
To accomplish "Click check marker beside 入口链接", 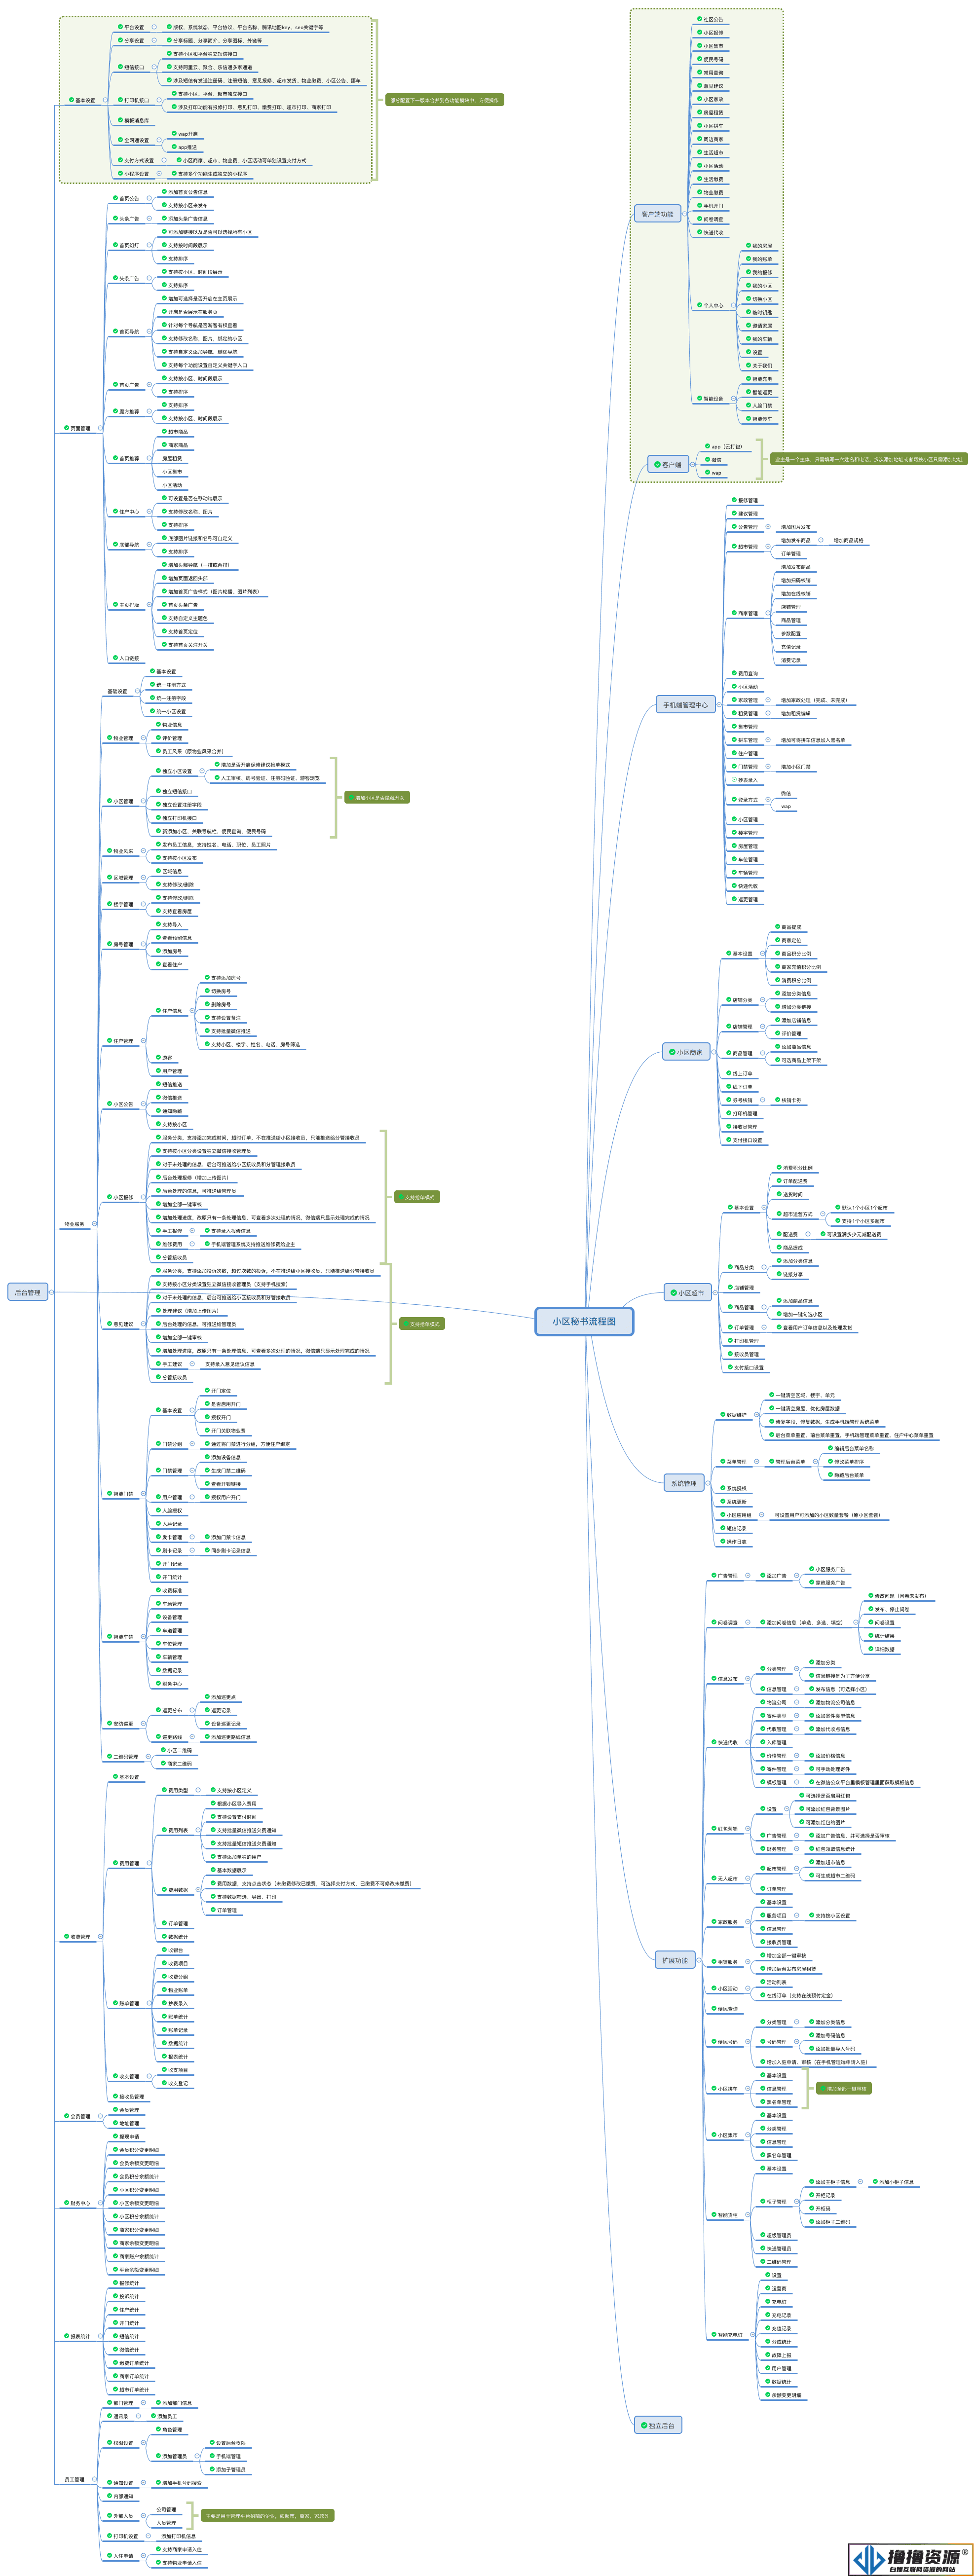I will (x=115, y=658).
